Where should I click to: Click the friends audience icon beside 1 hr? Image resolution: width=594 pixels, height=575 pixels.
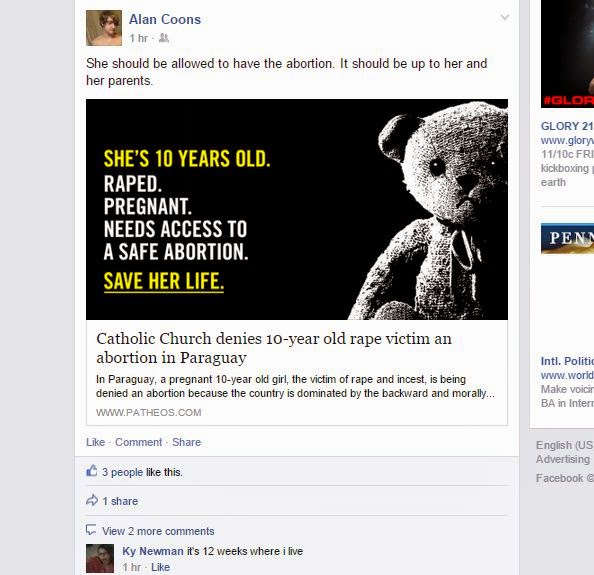(164, 38)
